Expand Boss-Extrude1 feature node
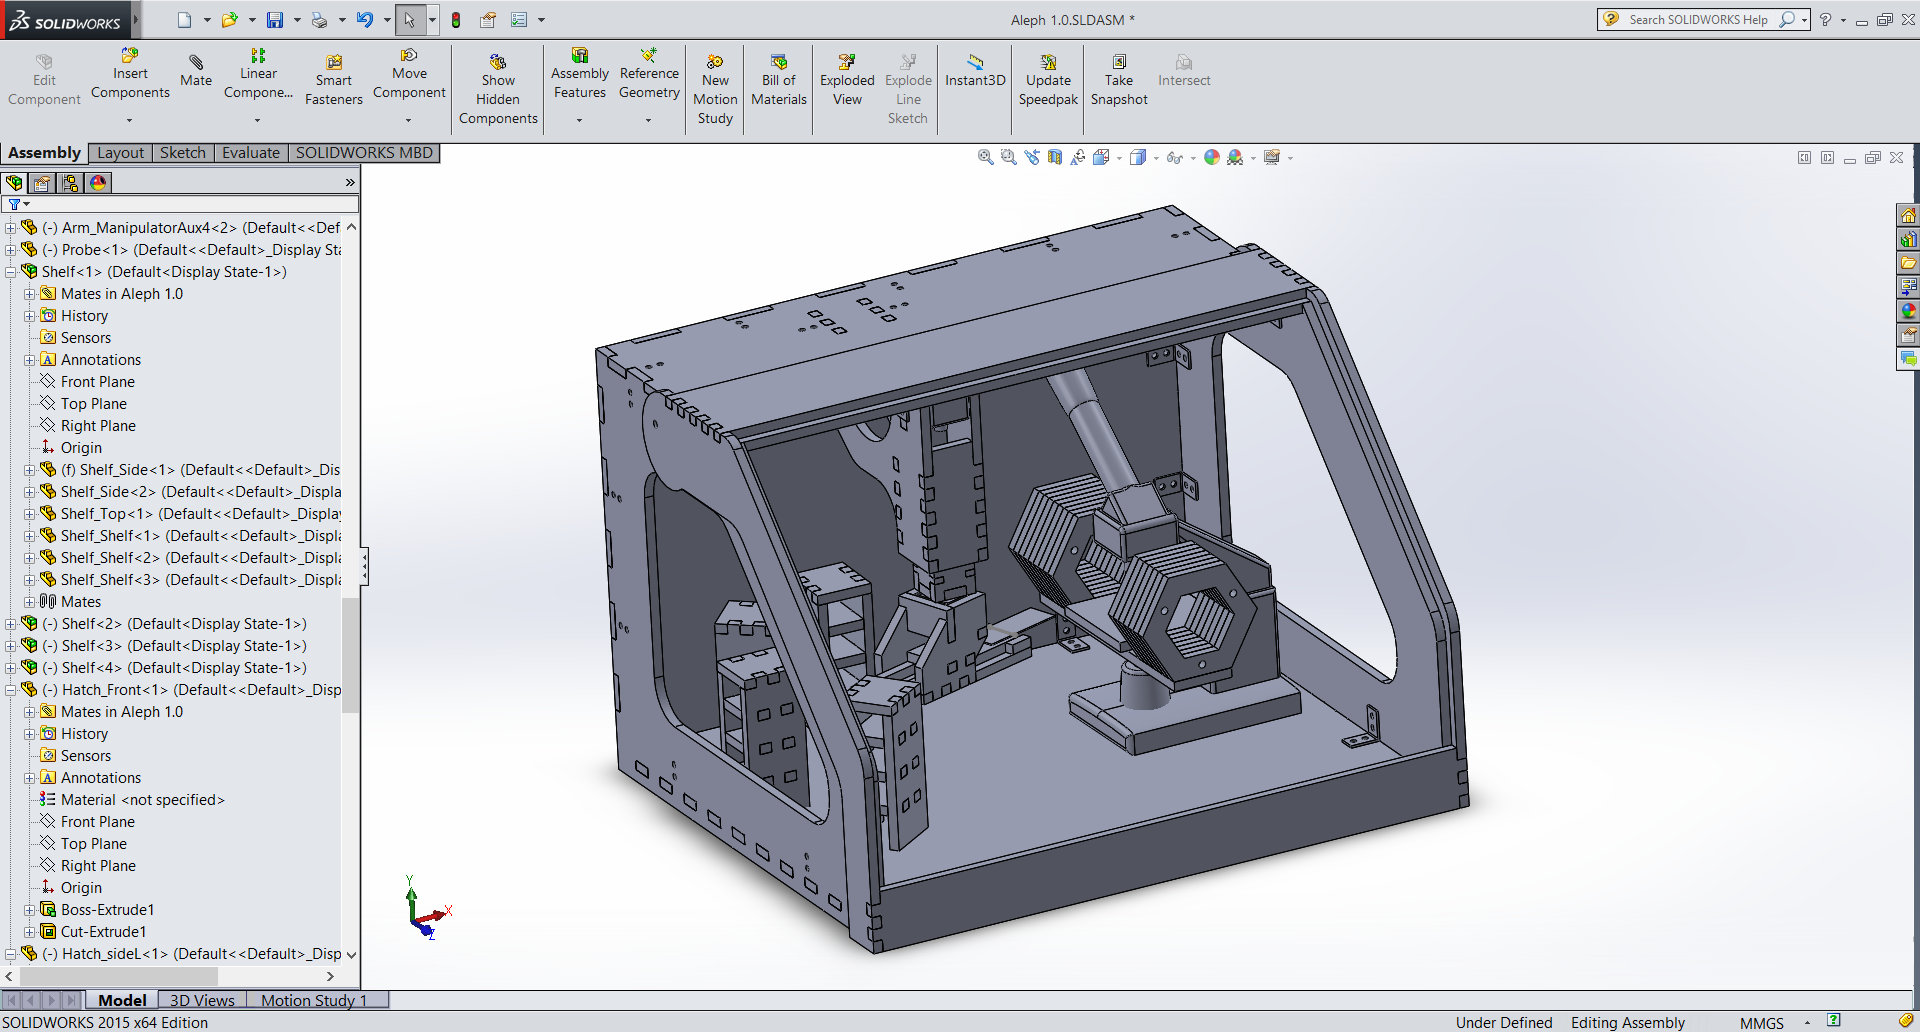 [x=30, y=910]
